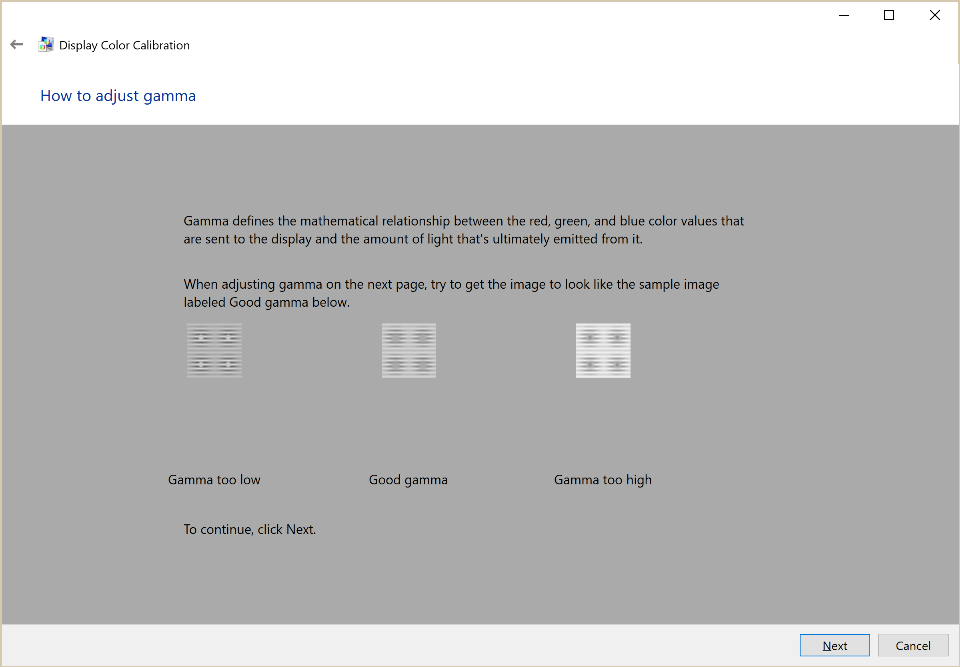
Task: Click the Display Color Calibration app icon
Action: point(45,44)
